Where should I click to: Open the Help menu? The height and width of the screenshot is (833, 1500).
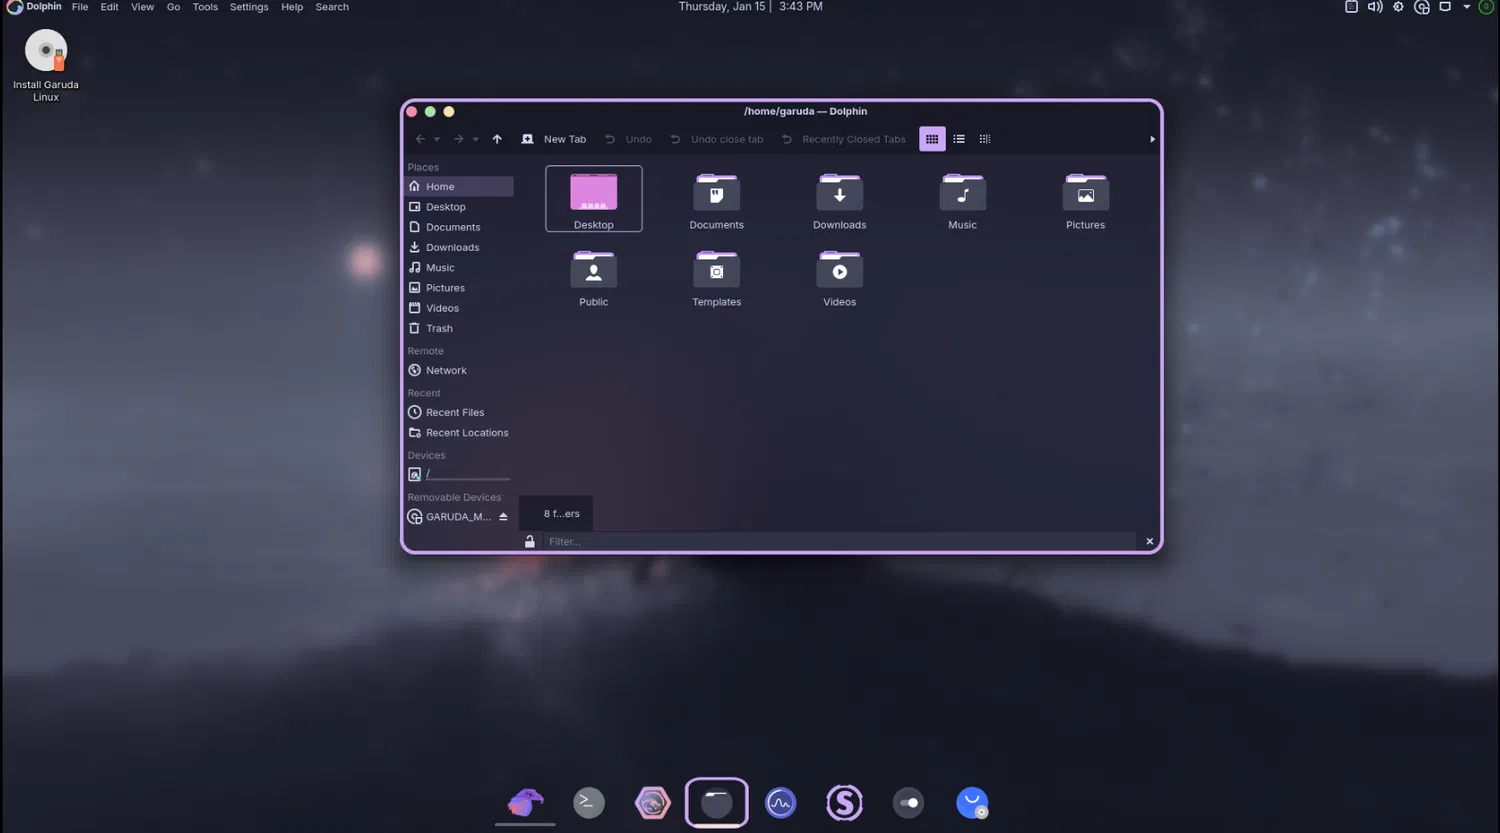pos(292,7)
